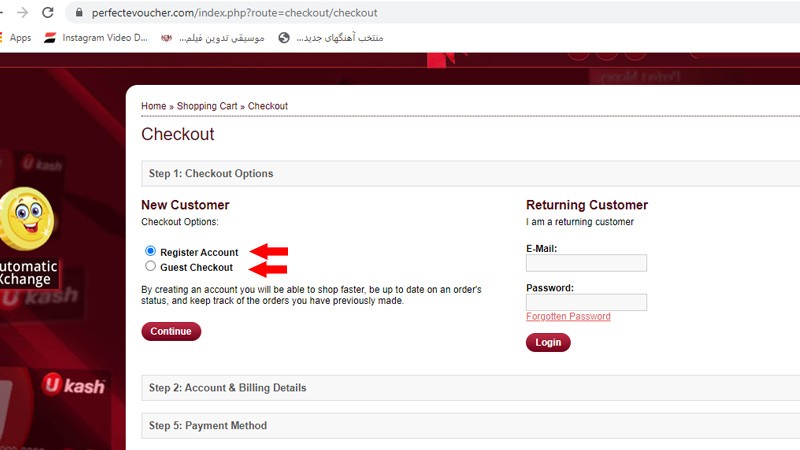This screenshot has width=800, height=450.
Task: Click the padlock site info icon
Action: pyautogui.click(x=78, y=14)
